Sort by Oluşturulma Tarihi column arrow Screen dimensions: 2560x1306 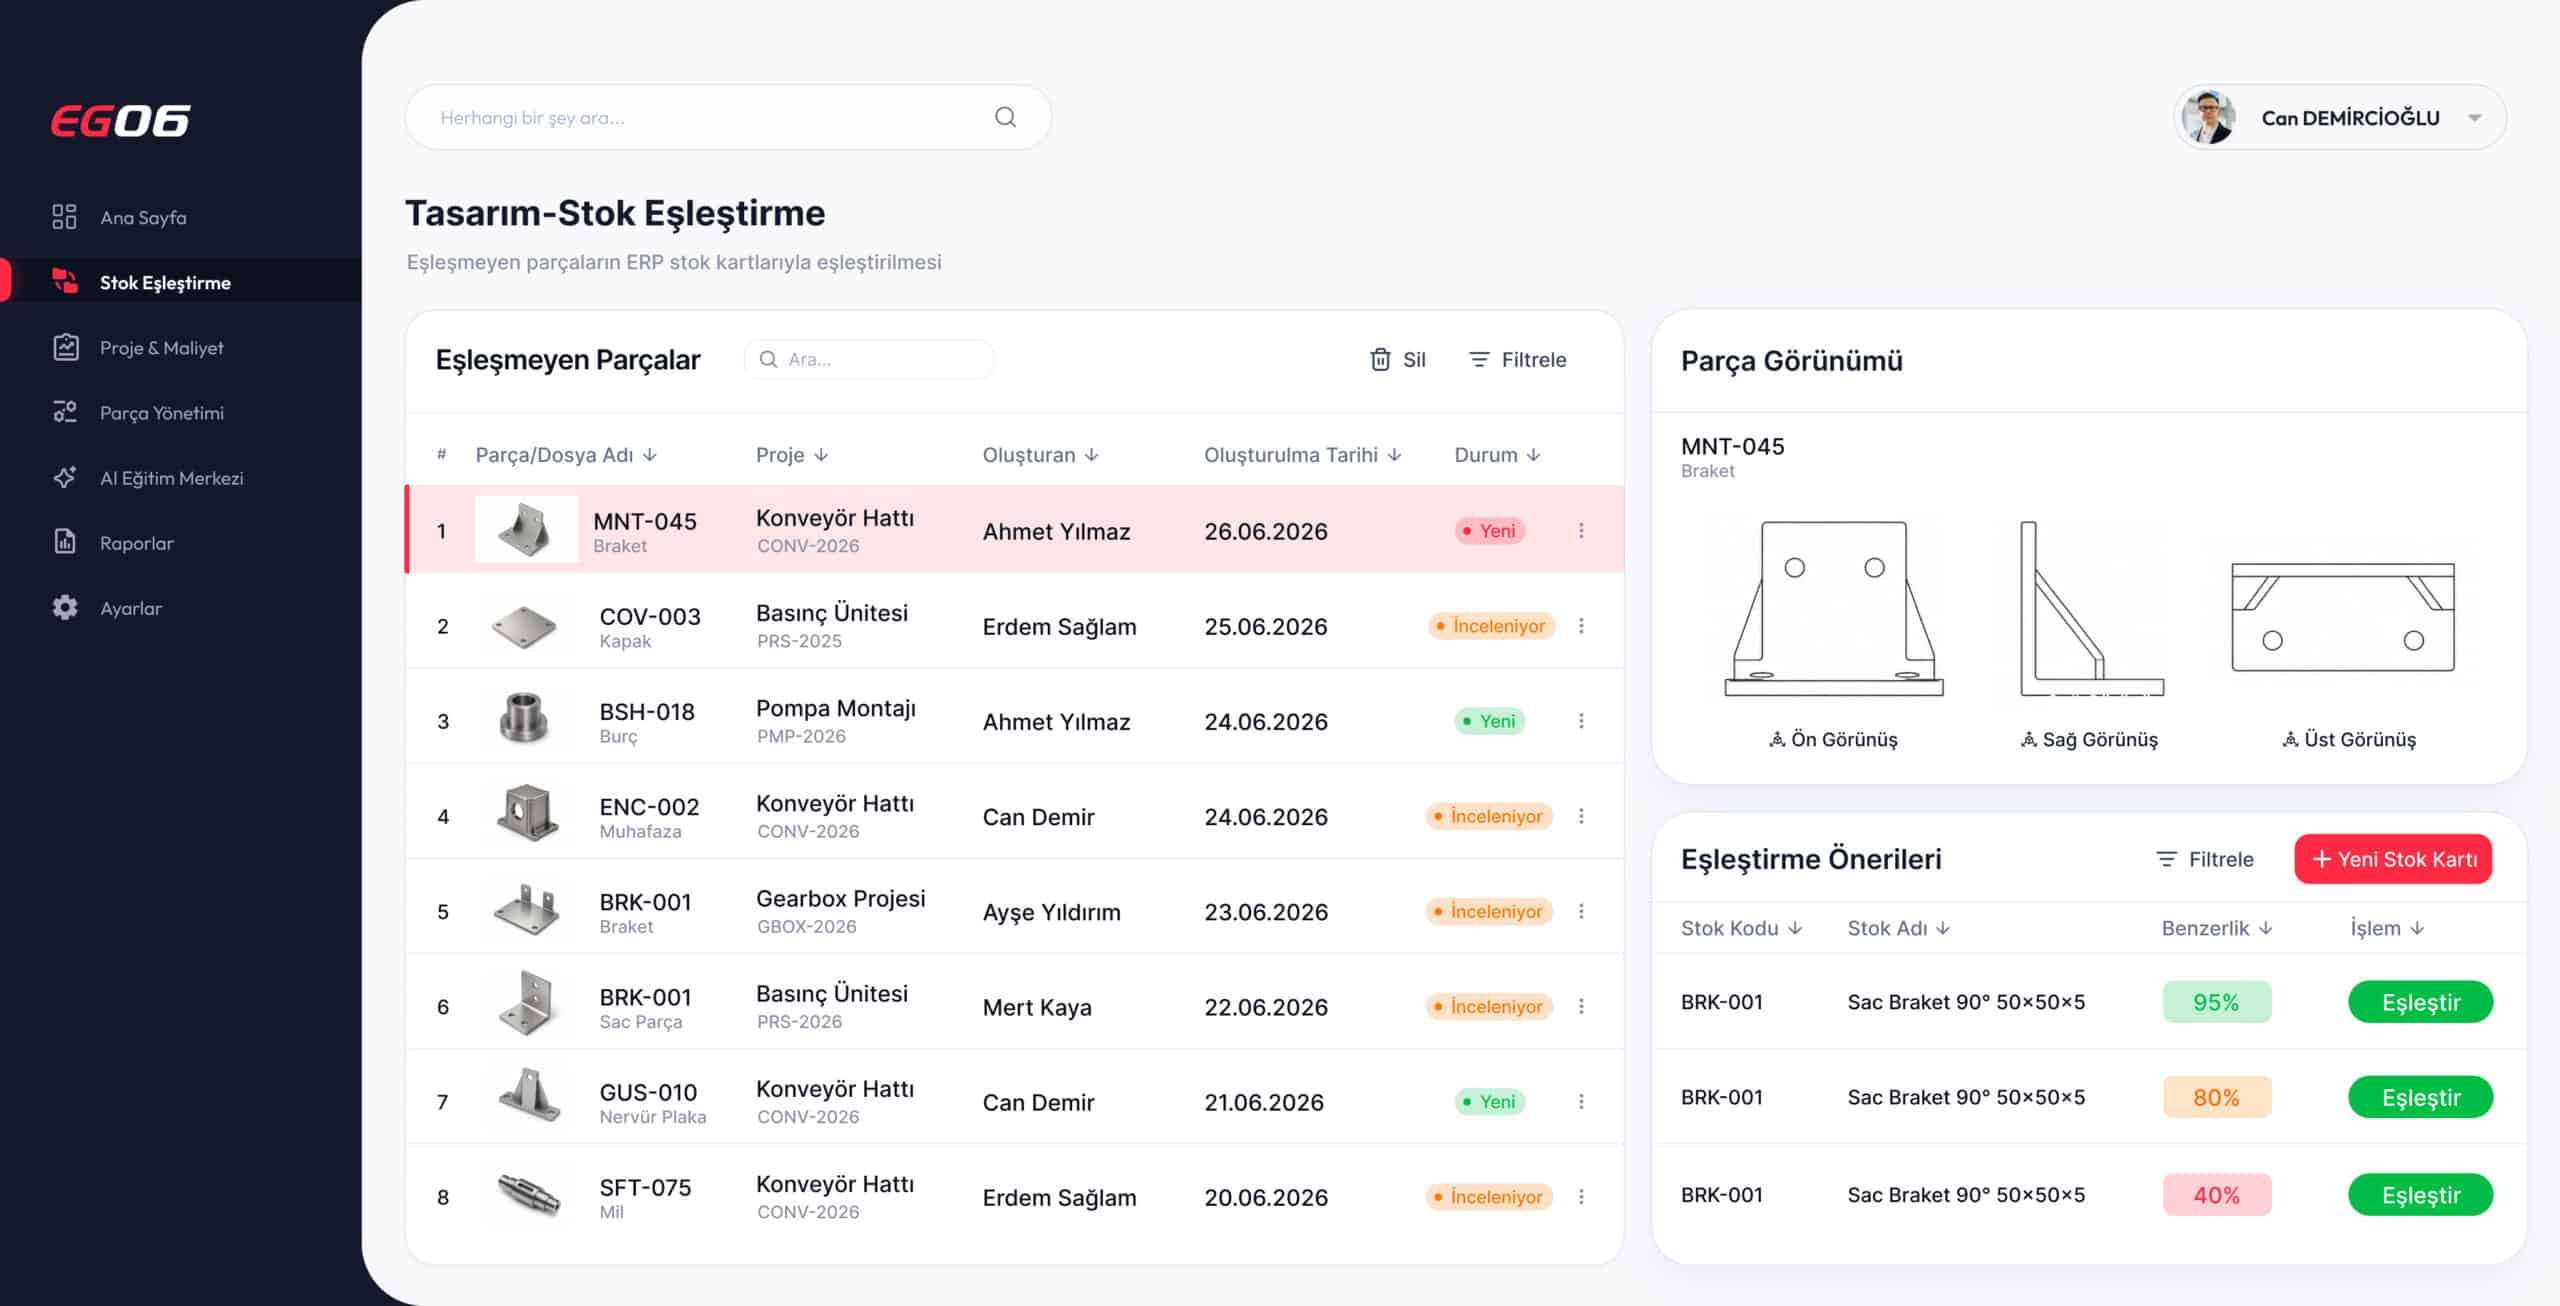coord(1395,455)
